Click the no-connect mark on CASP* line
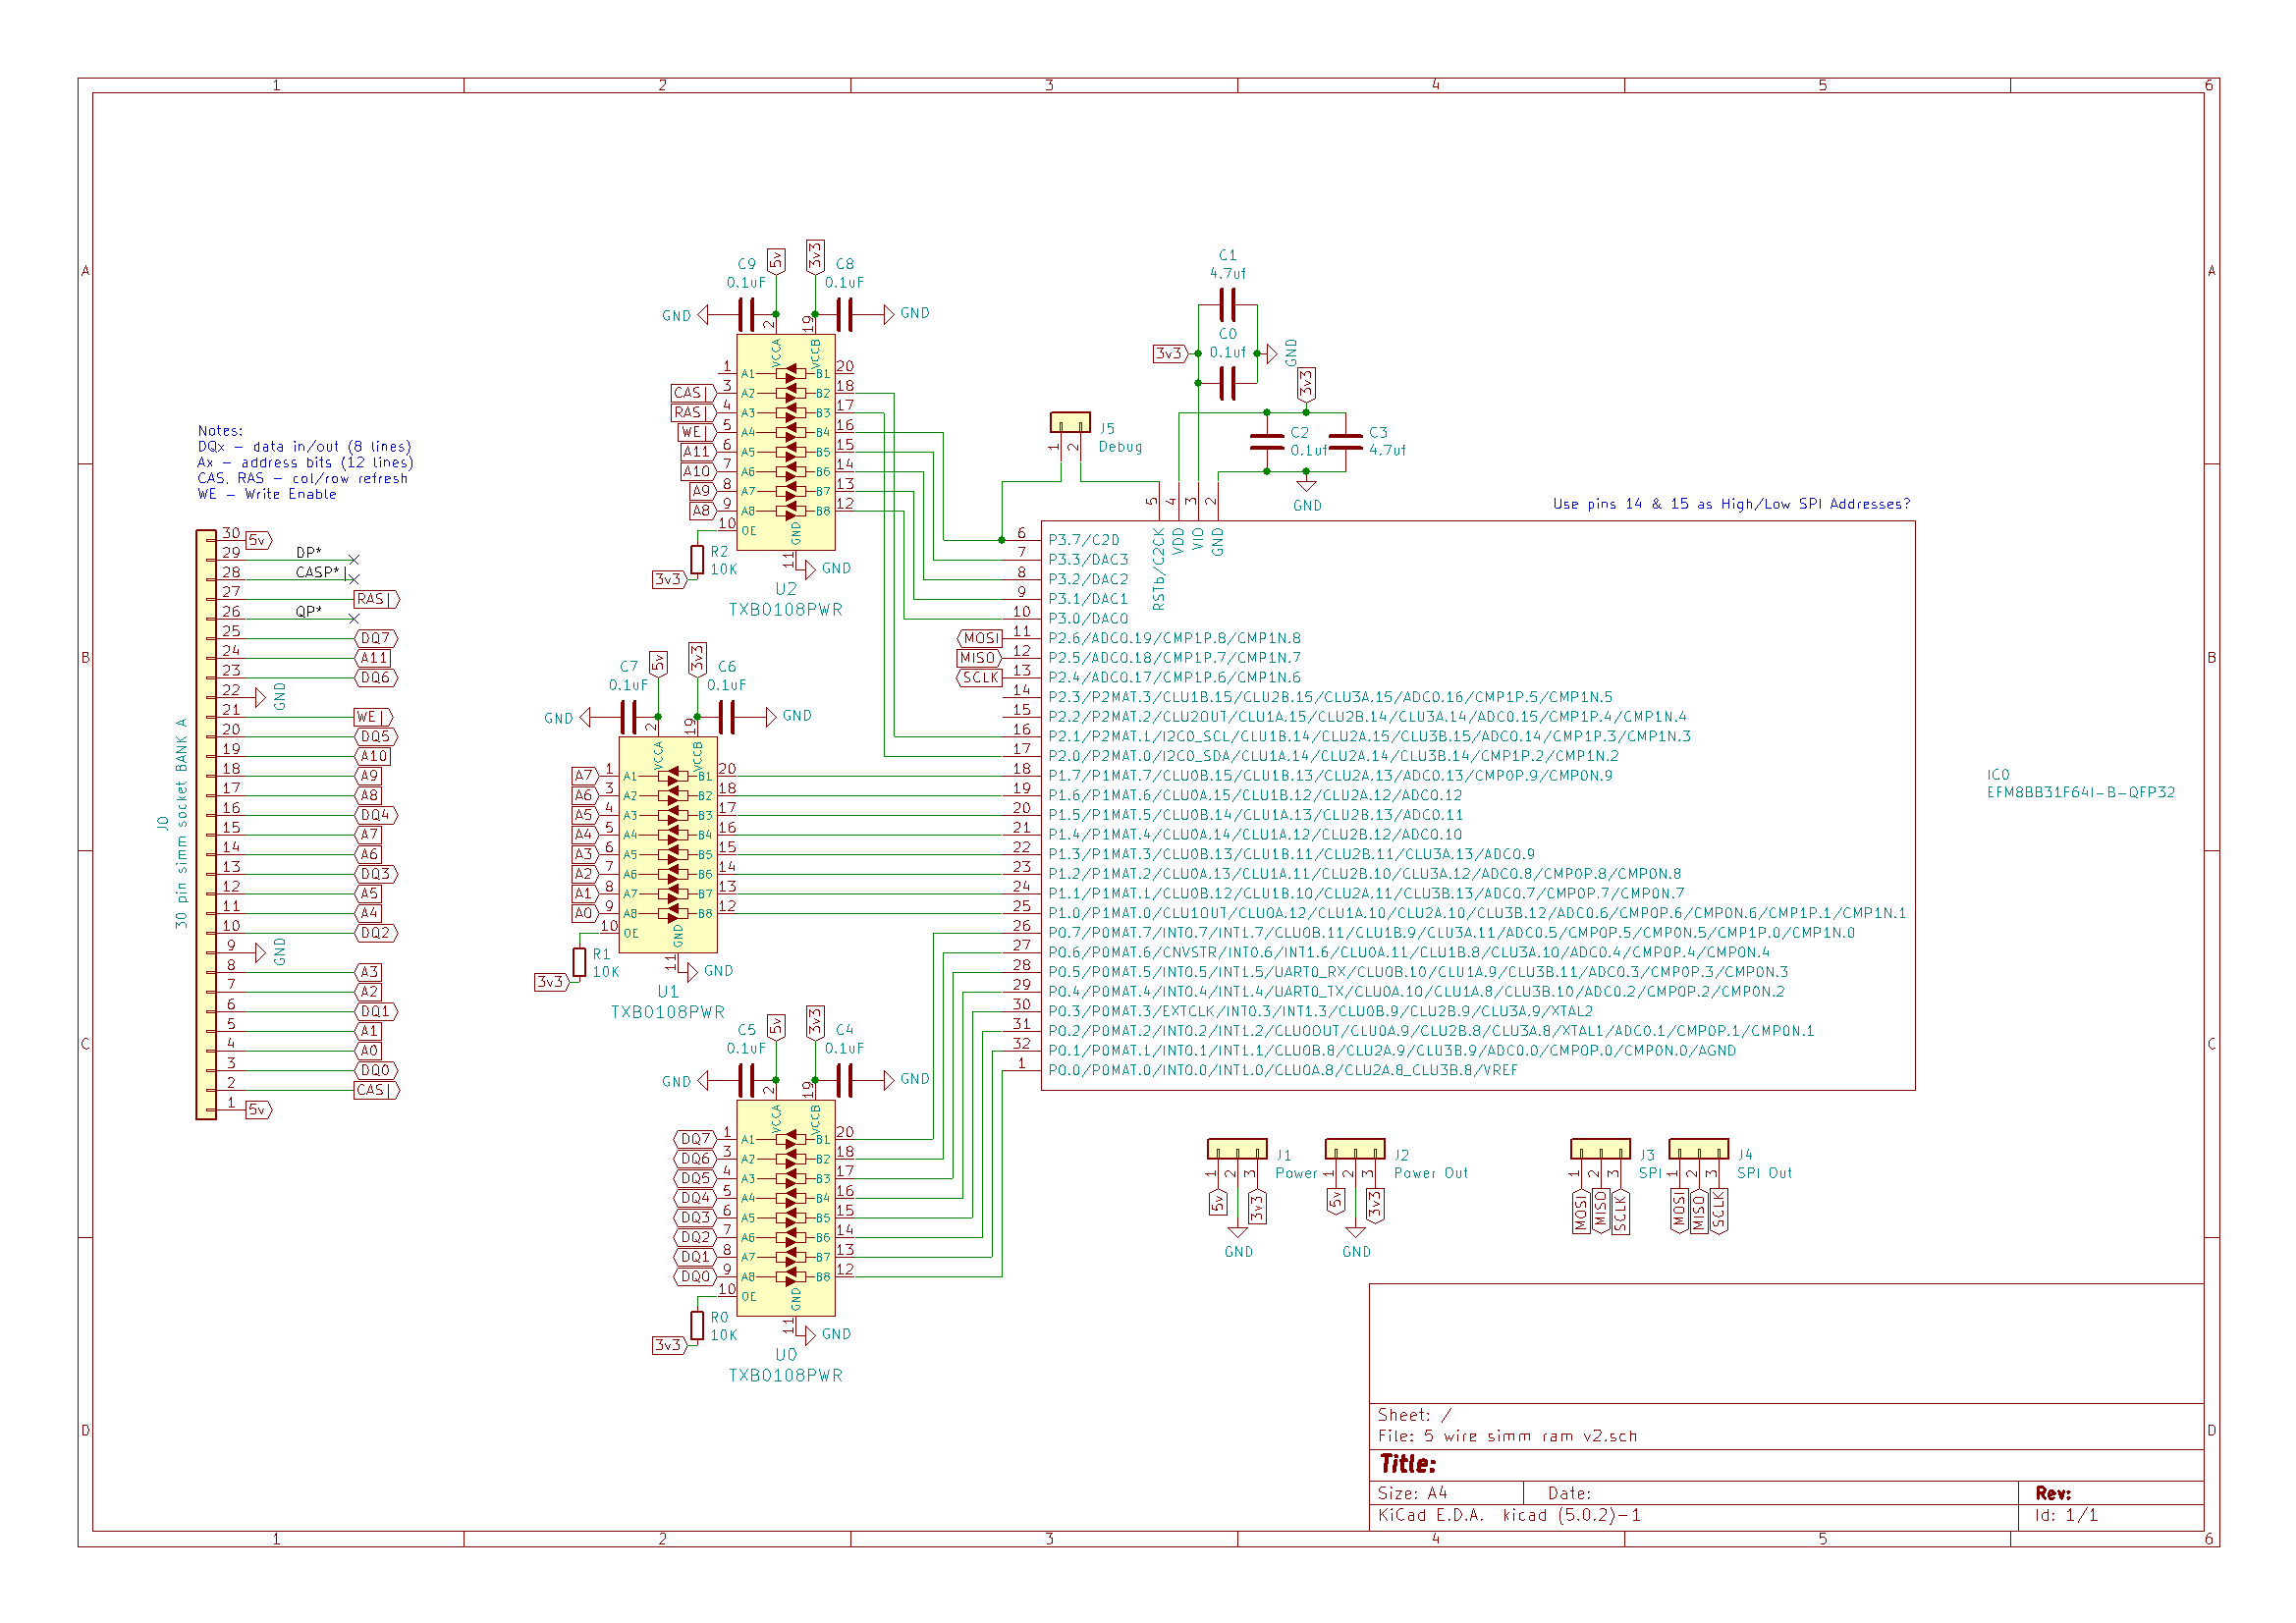This screenshot has height=1623, width=2296. 353,579
